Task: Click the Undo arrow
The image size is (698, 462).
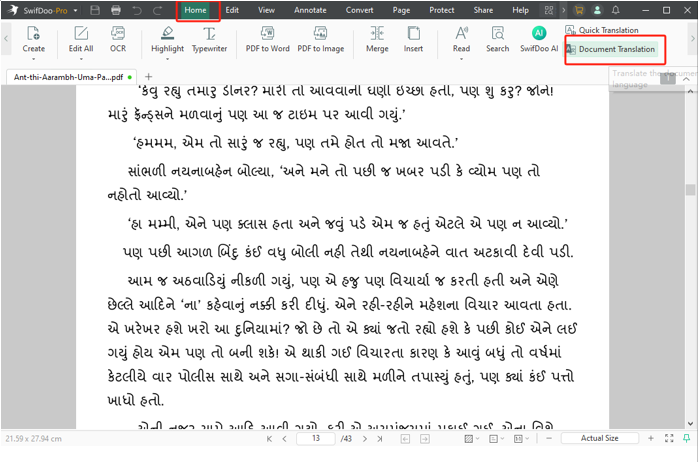Action: click(x=137, y=10)
